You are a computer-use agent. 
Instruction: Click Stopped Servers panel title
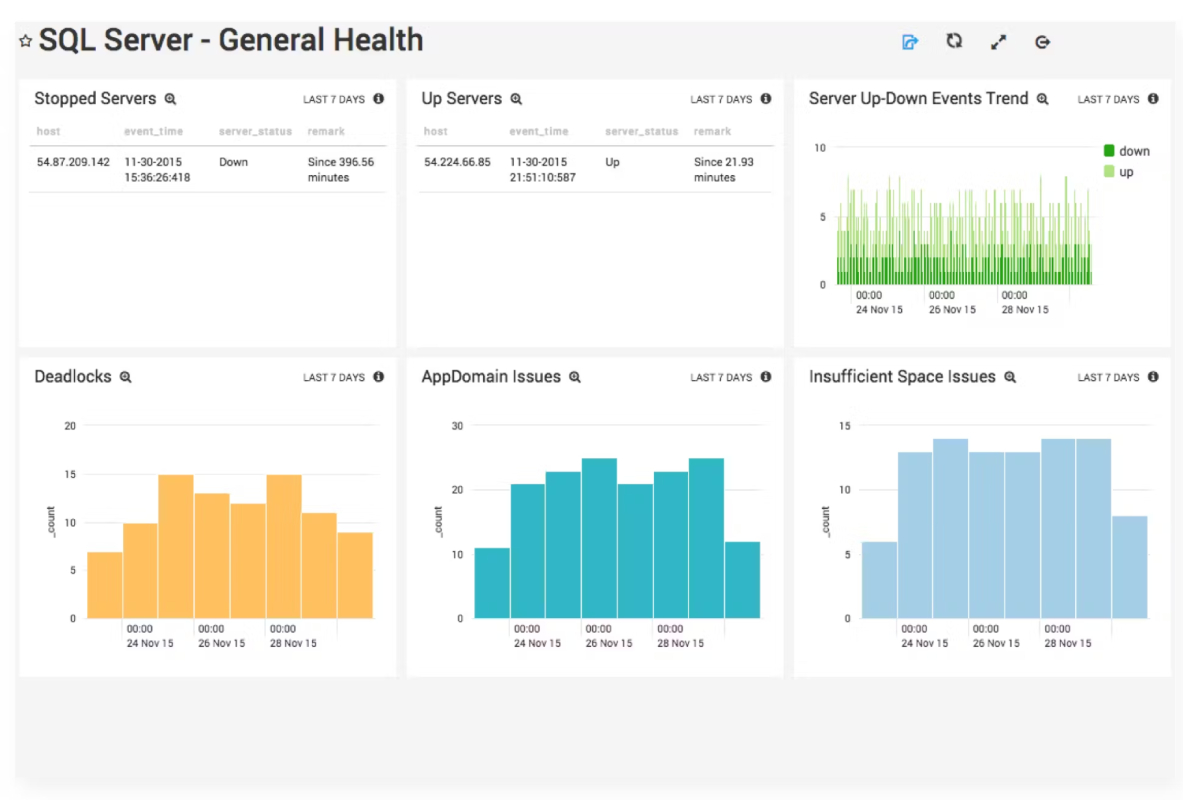click(95, 99)
